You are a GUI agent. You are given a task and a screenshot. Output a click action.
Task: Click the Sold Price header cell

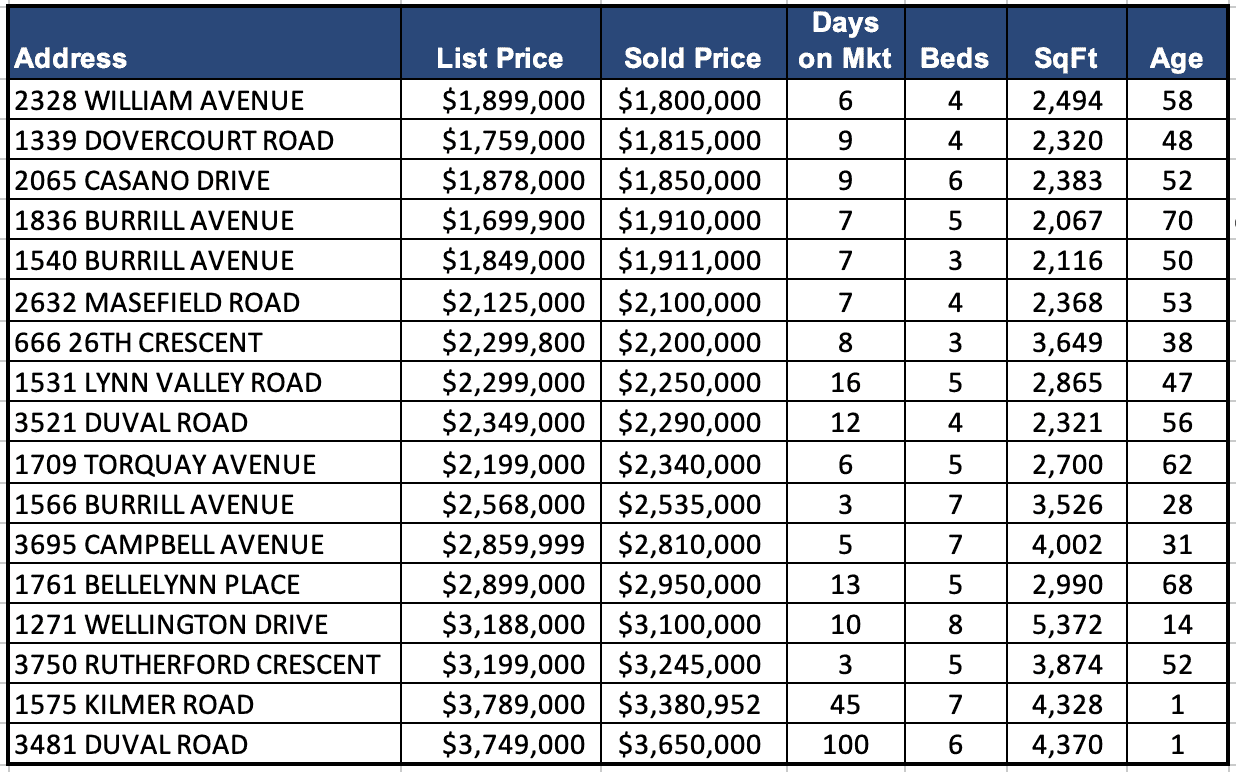(x=692, y=58)
